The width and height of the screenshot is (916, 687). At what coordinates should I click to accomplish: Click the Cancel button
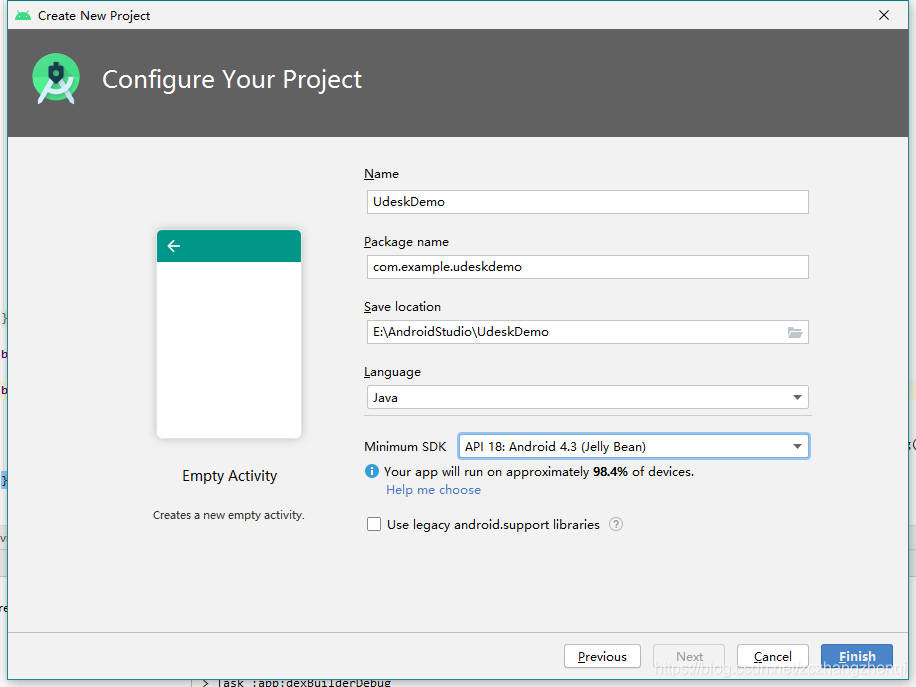tap(772, 656)
